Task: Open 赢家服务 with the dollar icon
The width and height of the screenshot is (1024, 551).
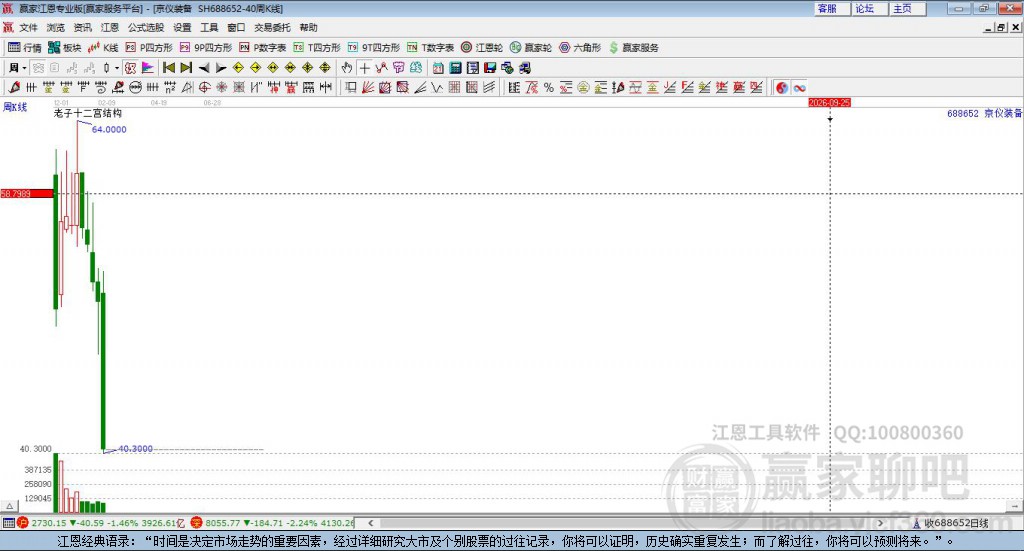Action: [x=633, y=48]
